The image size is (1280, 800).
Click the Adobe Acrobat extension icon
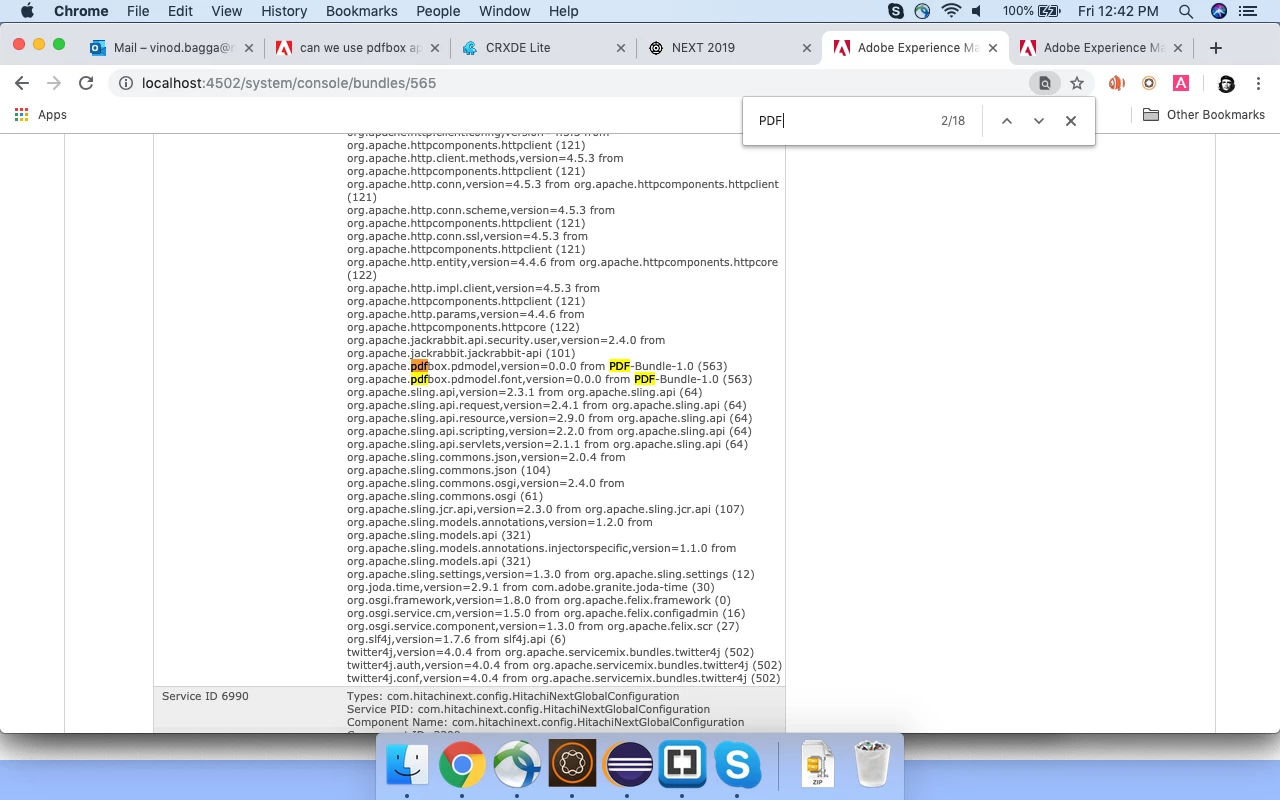click(1181, 83)
